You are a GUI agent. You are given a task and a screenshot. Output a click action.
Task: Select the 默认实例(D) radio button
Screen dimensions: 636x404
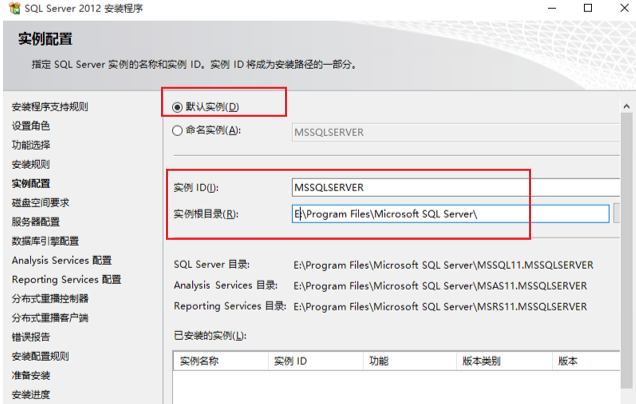[177, 107]
